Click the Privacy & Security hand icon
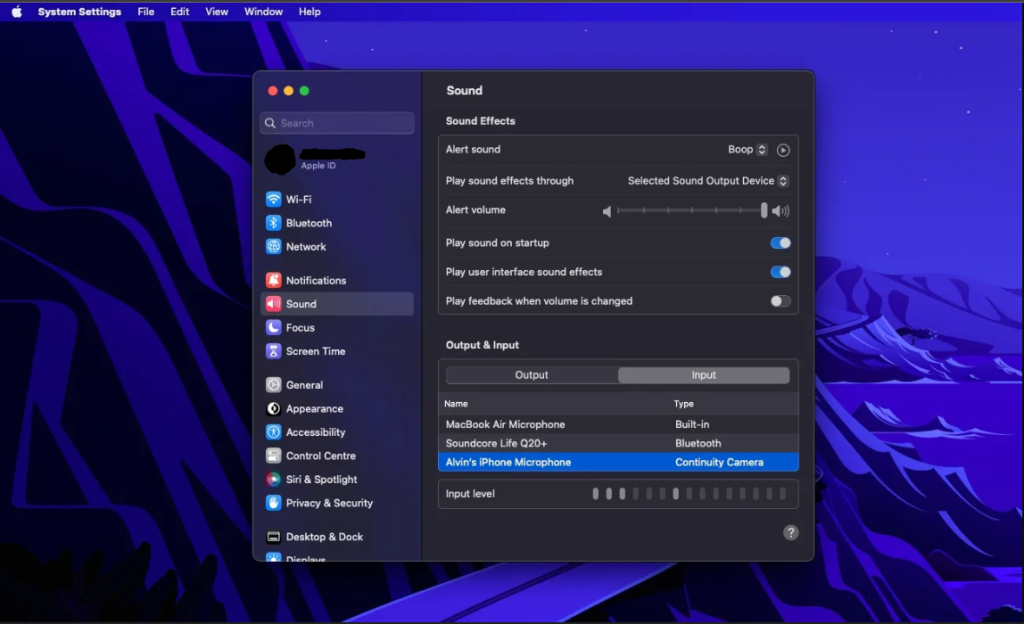Image resolution: width=1024 pixels, height=624 pixels. tap(273, 503)
